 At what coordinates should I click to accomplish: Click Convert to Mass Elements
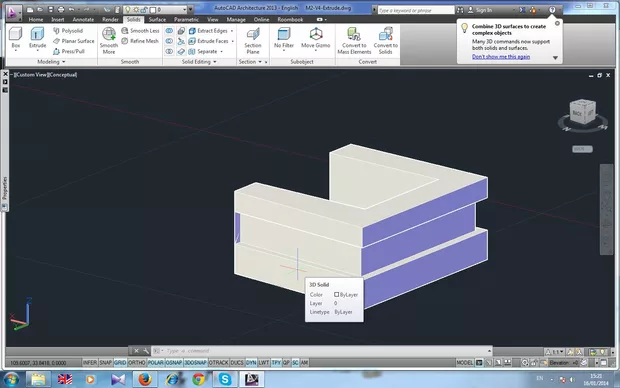[354, 40]
